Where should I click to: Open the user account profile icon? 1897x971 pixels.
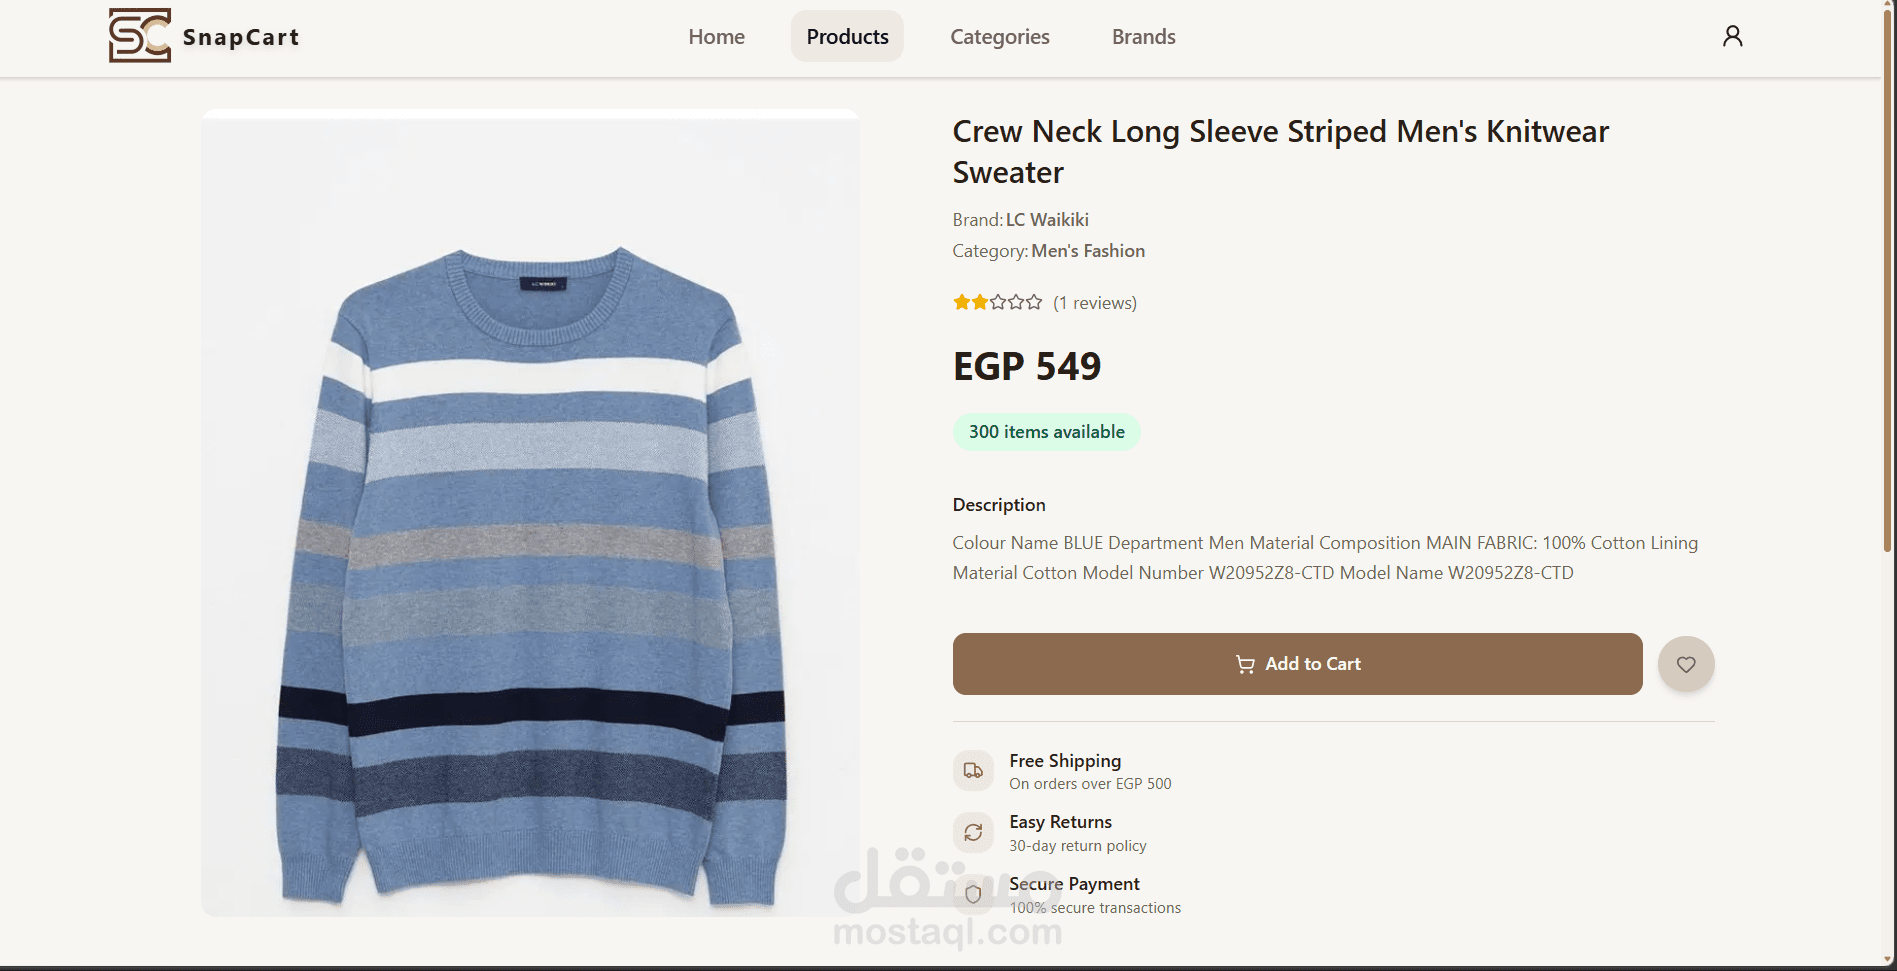click(x=1732, y=36)
